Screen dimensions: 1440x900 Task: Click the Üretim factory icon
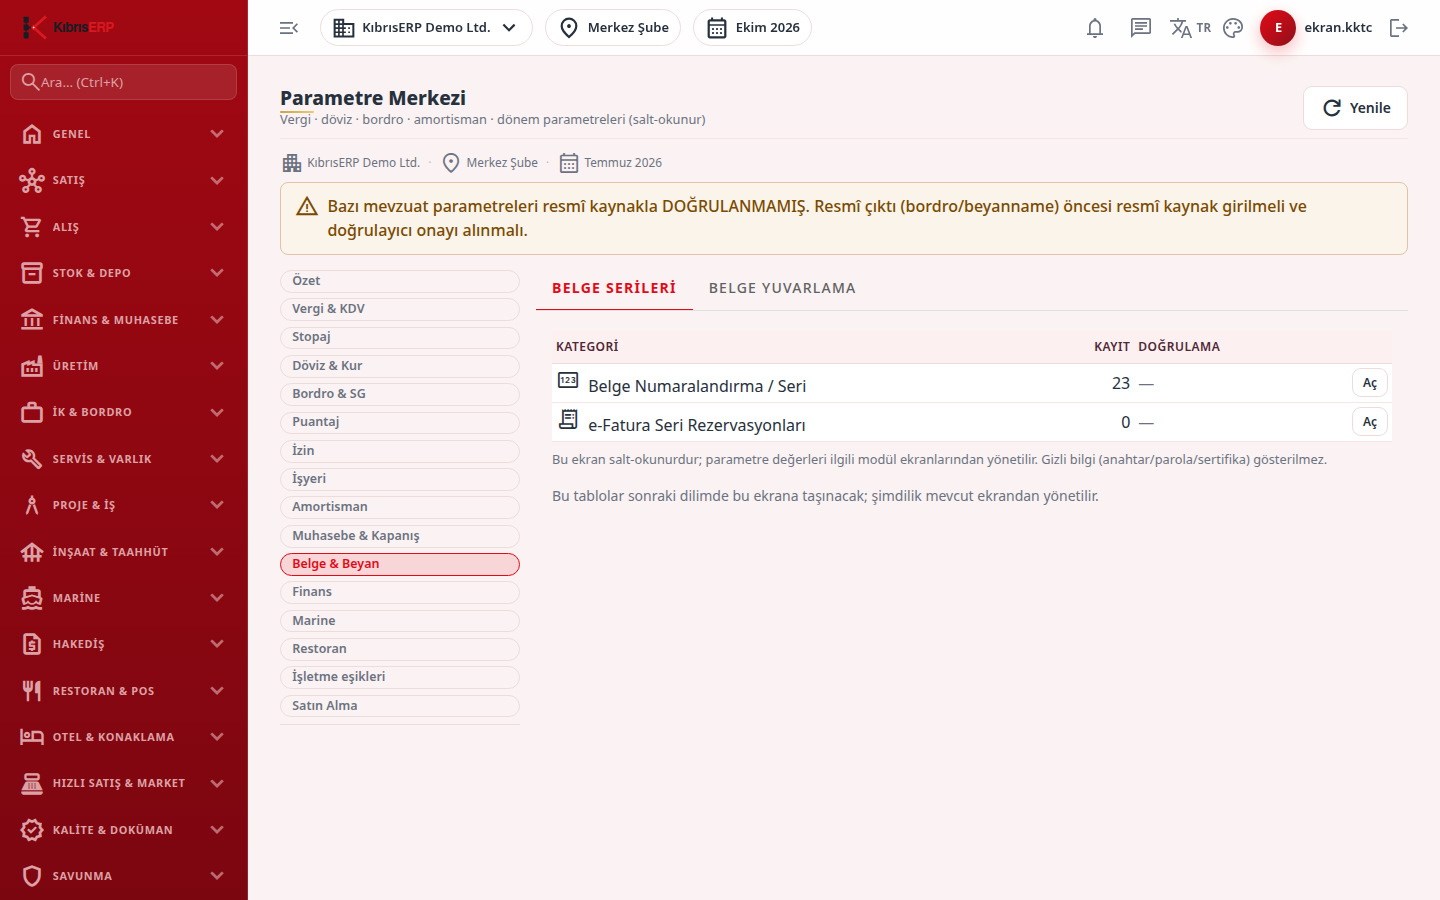click(x=32, y=366)
